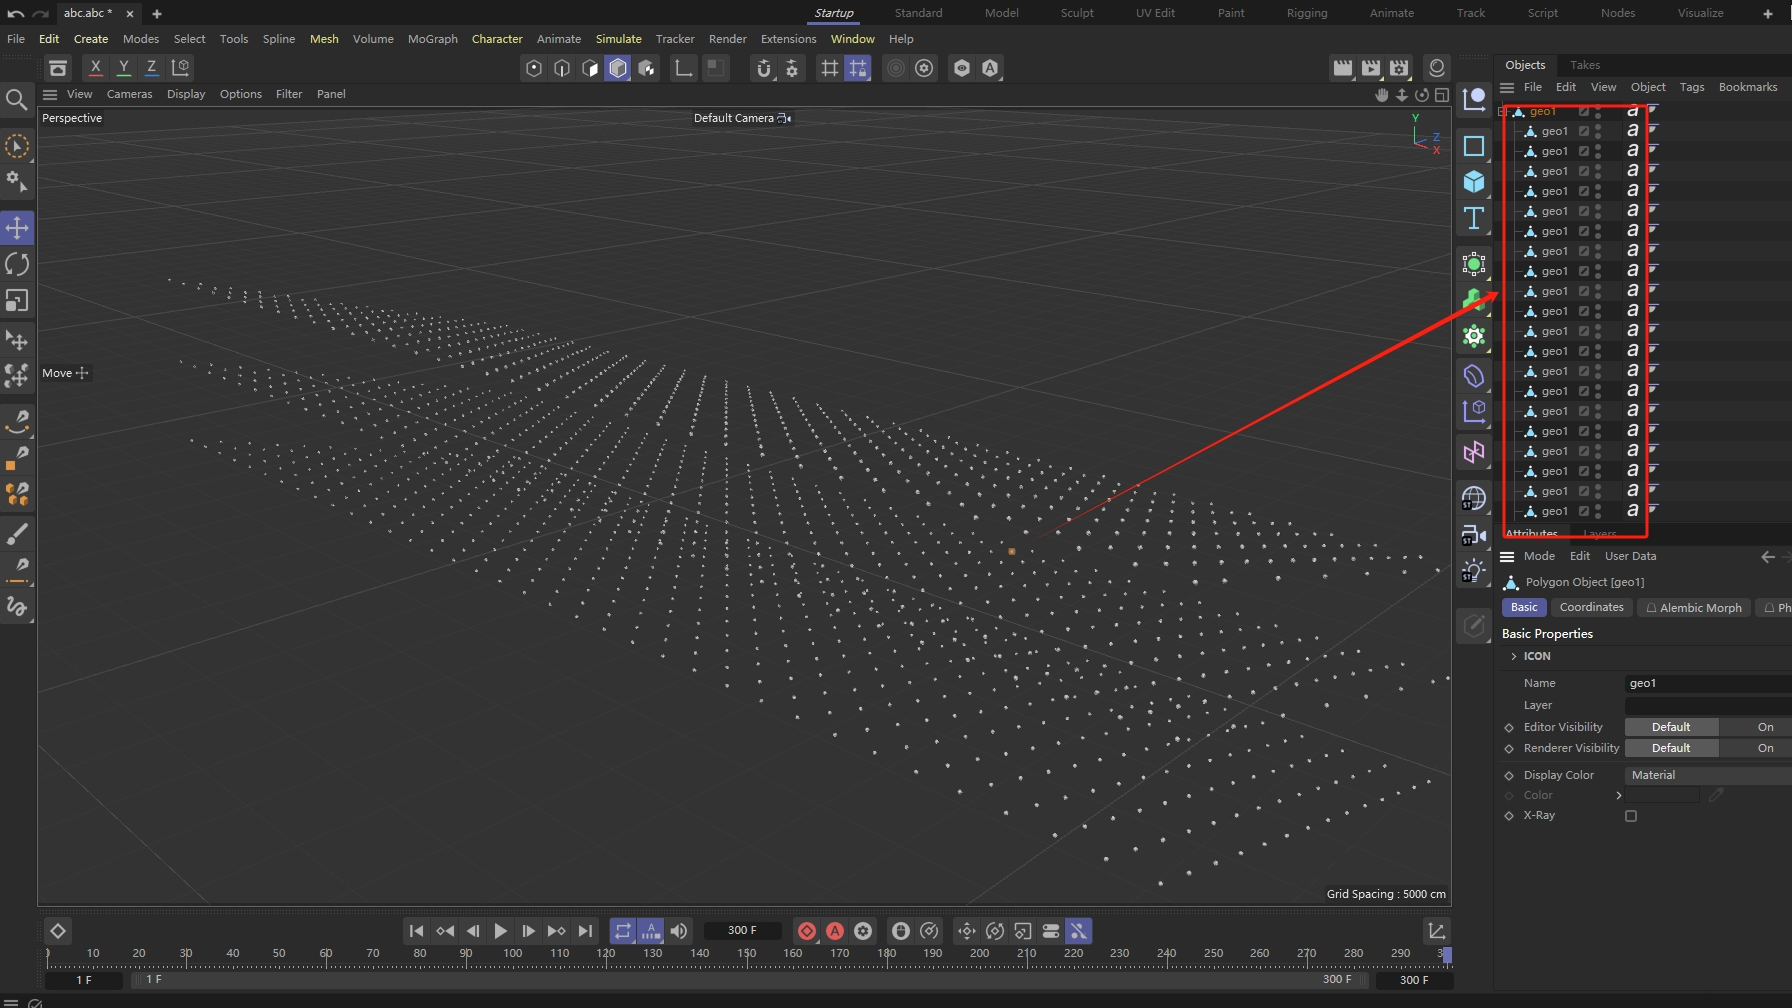Viewport: 1792px width, 1008px height.
Task: Set Renderer Visibility to Default
Action: tap(1671, 748)
